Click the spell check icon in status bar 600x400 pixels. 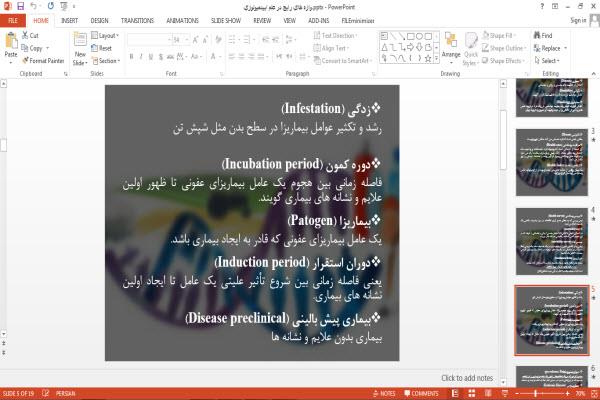46,393
